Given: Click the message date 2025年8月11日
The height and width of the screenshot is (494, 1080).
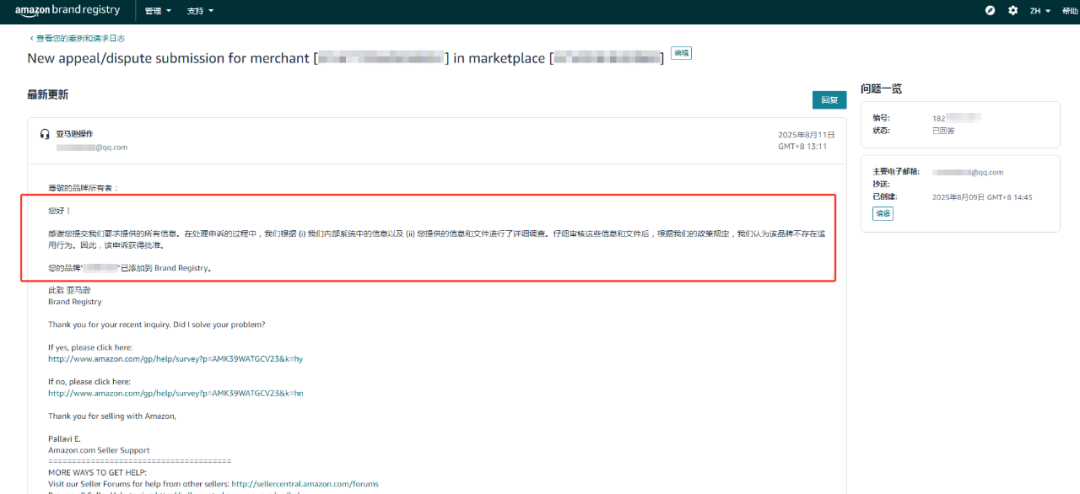Looking at the screenshot, I should (806, 135).
